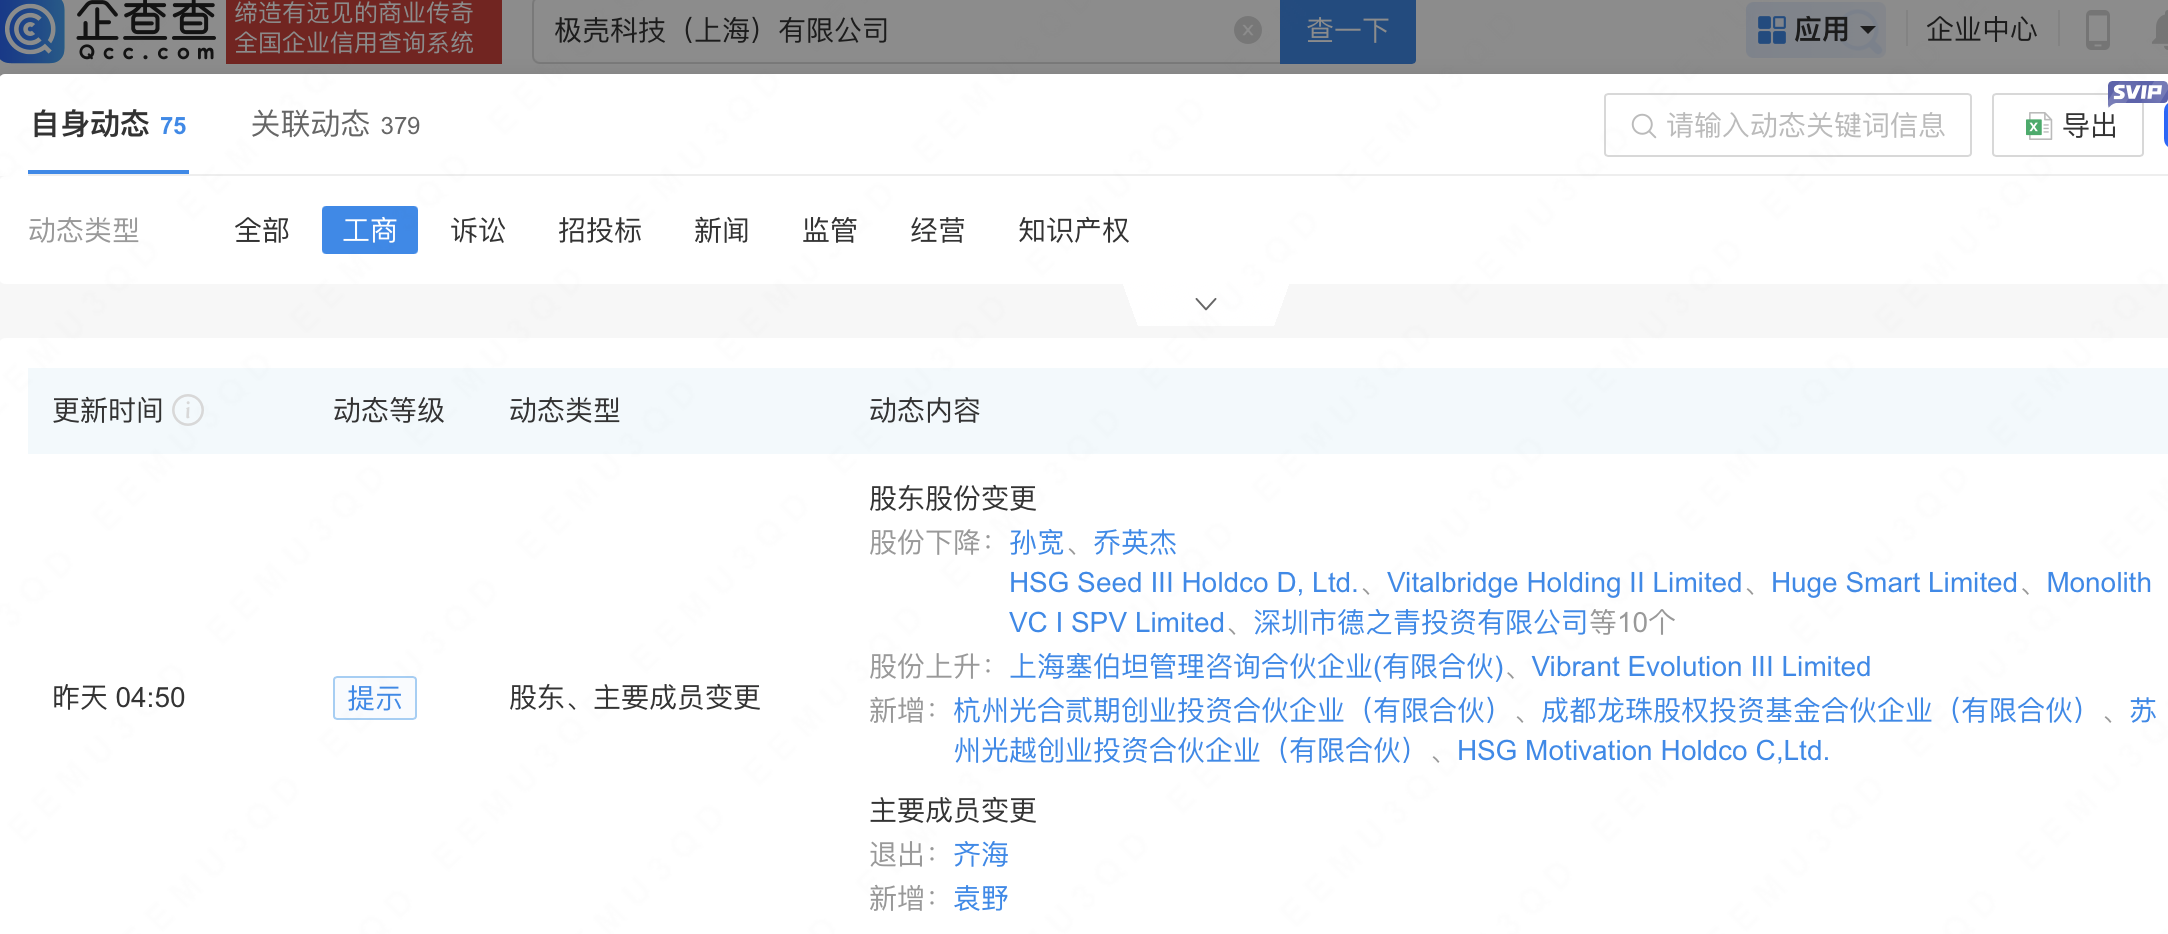2168x934 pixels.
Task: Switch to 关联动态 tab
Action: point(334,125)
